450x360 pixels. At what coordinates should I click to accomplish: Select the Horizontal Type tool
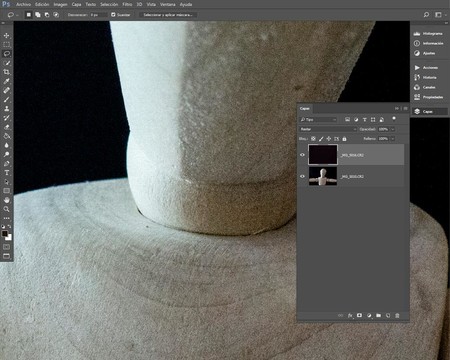(x=6, y=173)
